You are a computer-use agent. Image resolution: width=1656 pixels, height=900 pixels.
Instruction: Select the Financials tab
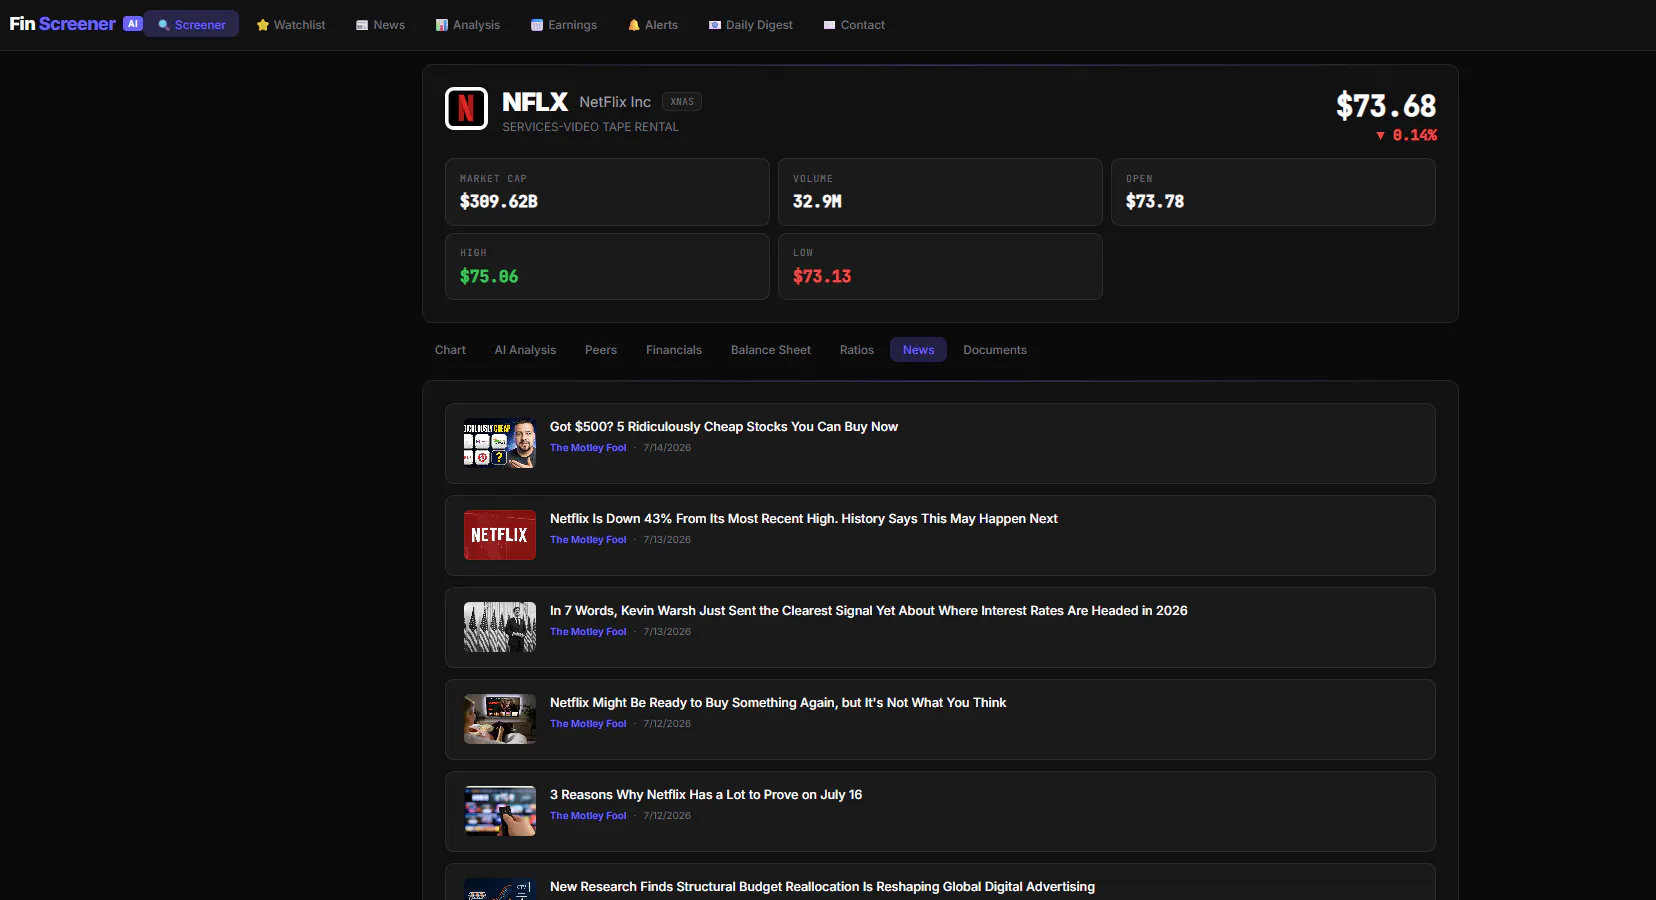coord(674,350)
